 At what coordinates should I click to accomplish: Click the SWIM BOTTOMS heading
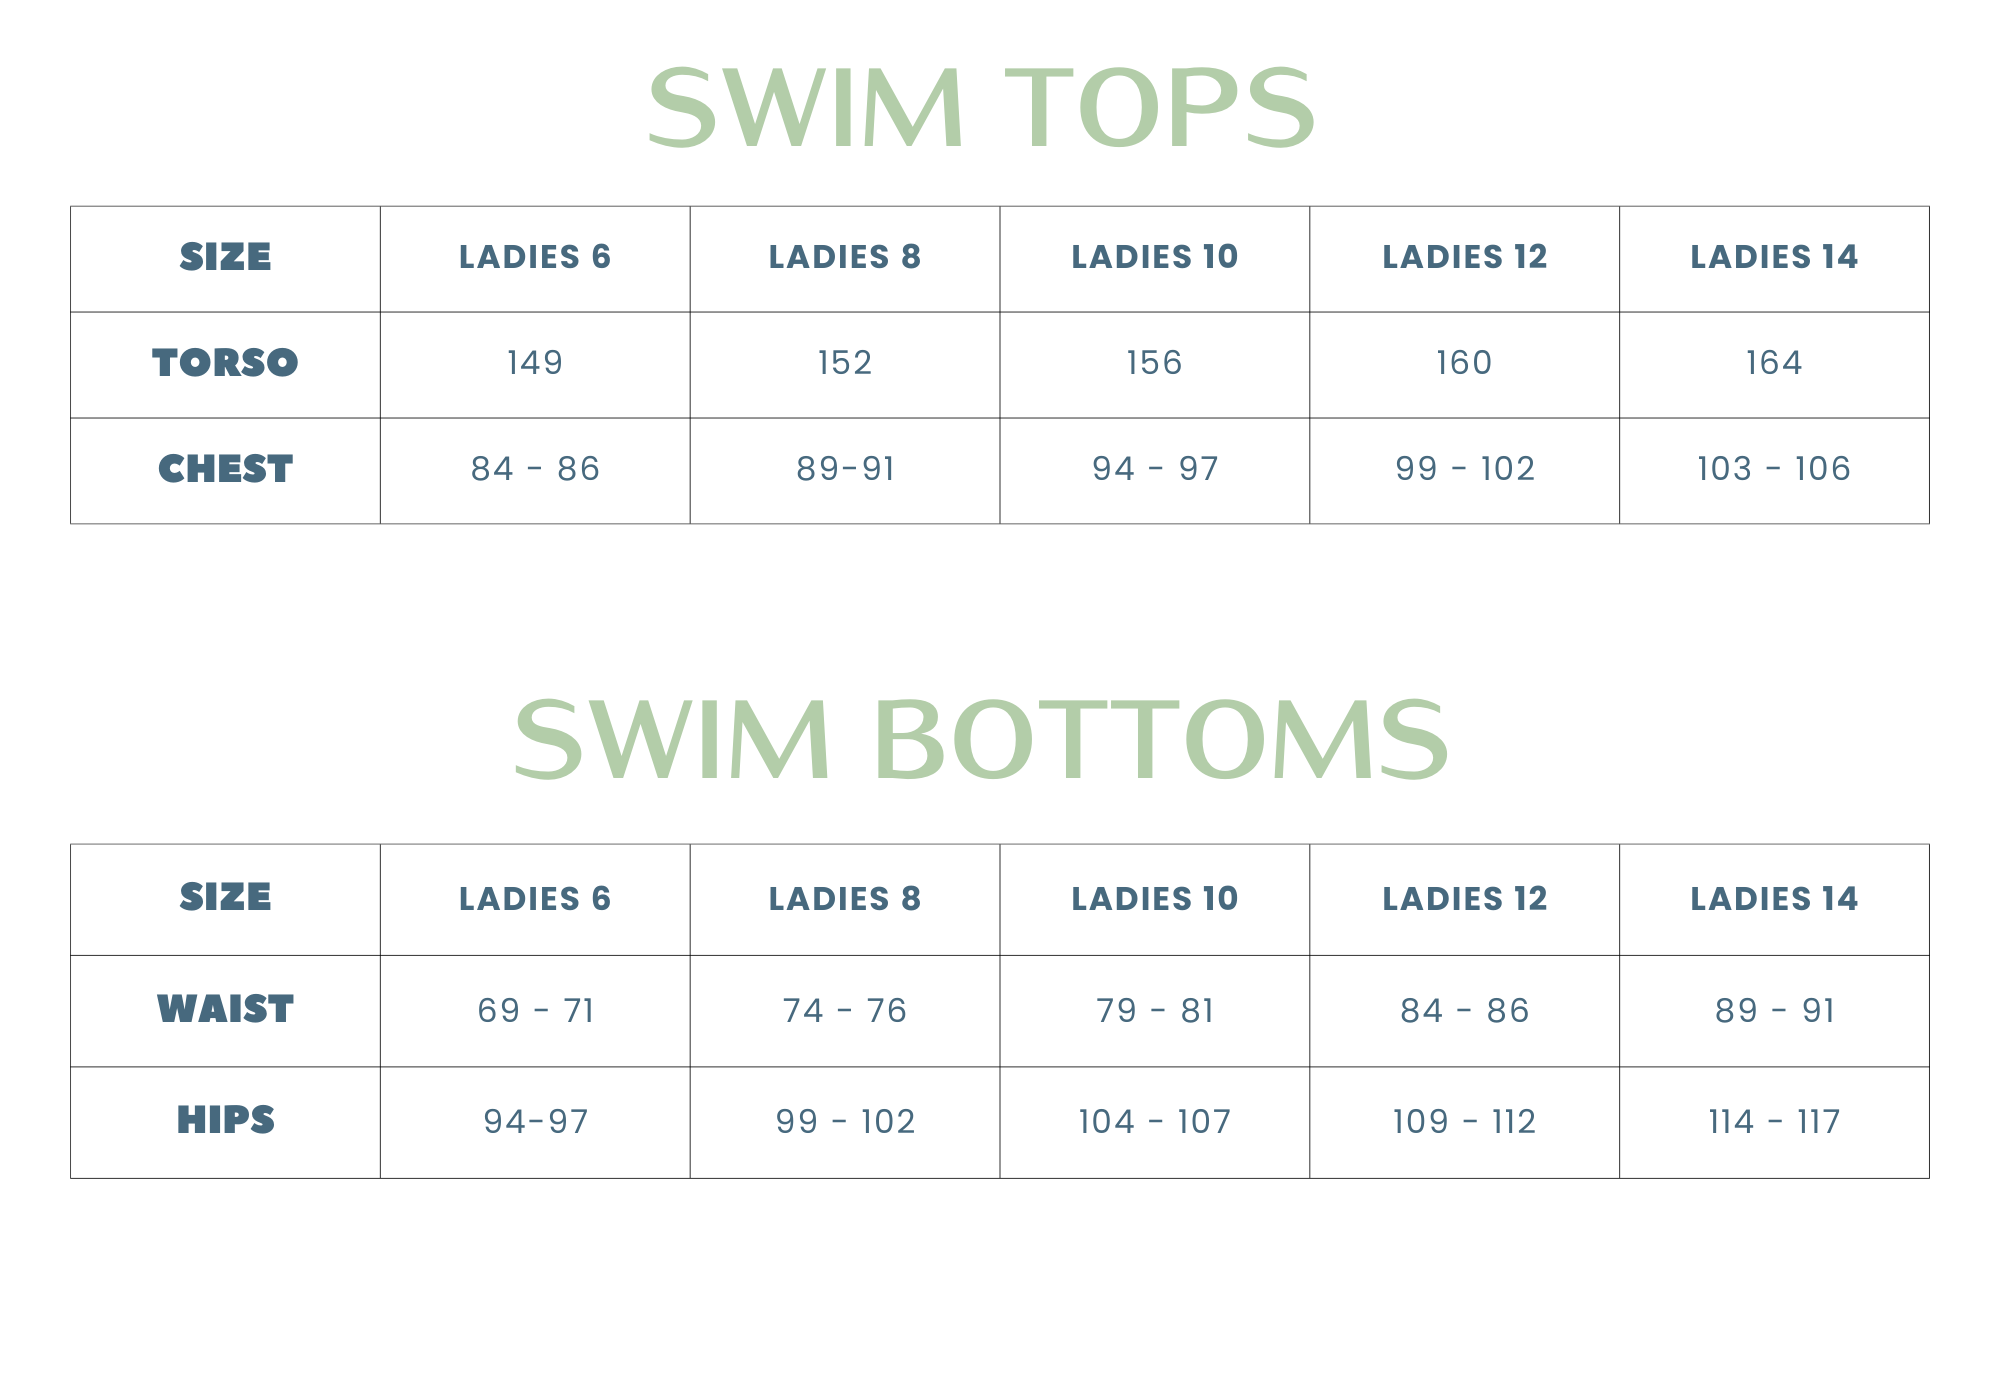[x=981, y=740]
